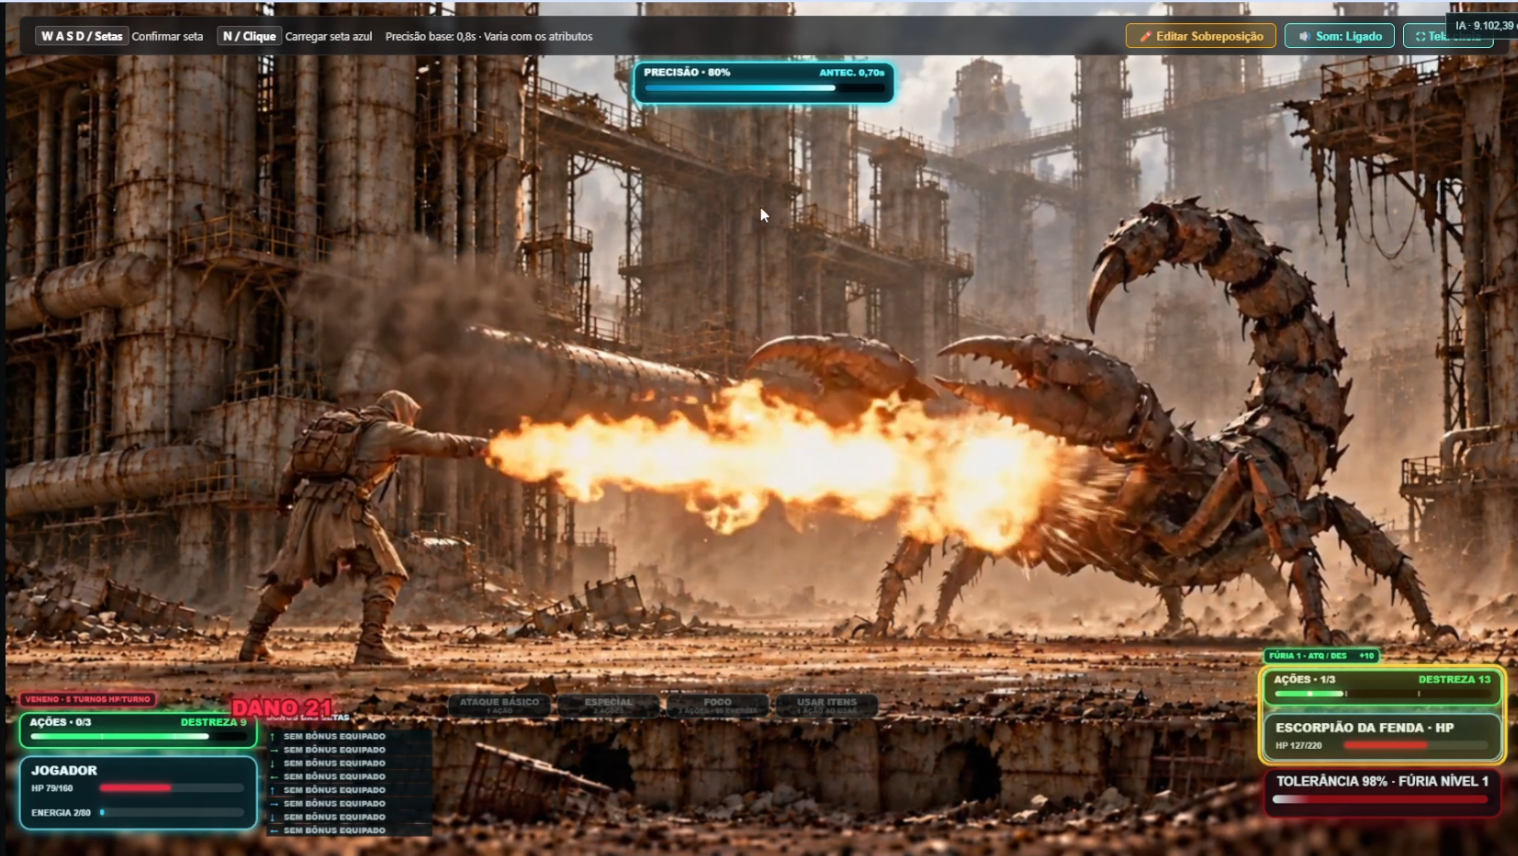
Task: Click the Confirmar seta hint text
Action: 167,36
